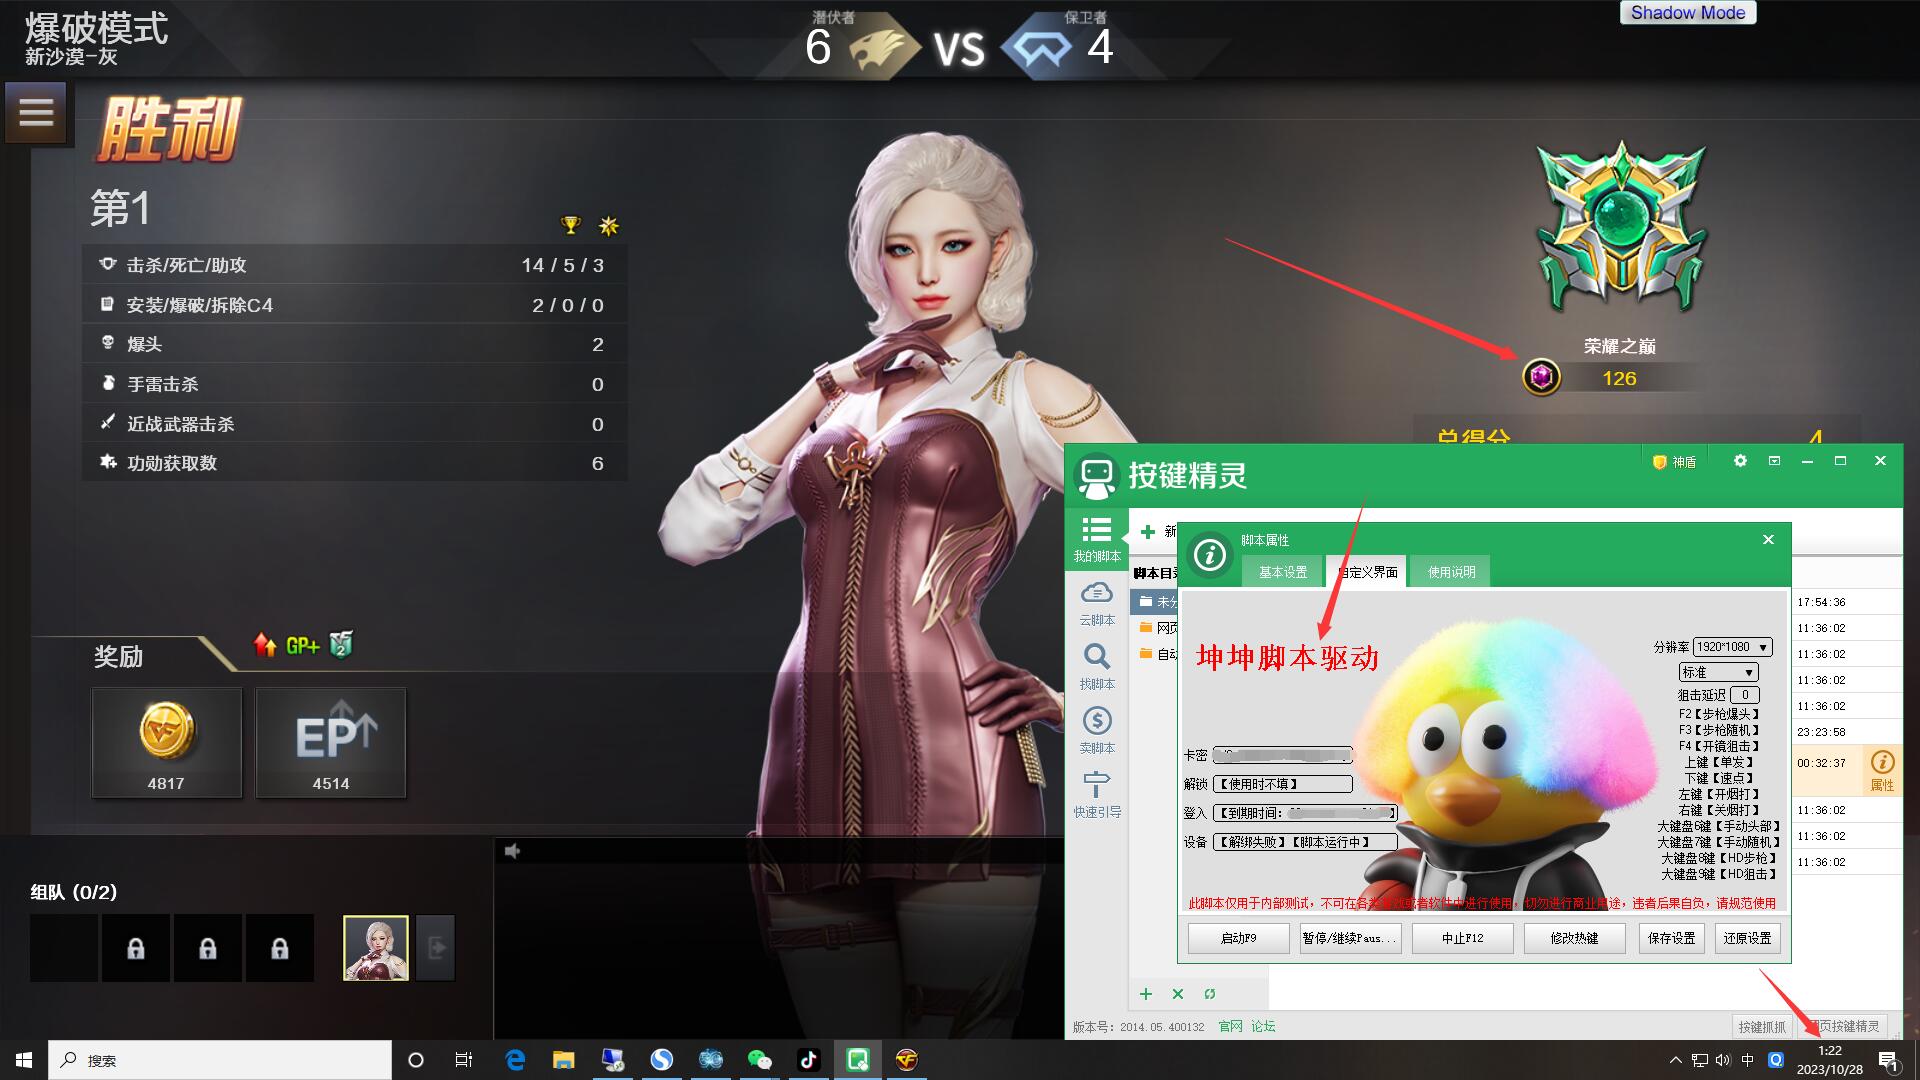Open File Explorer from taskbar
This screenshot has width=1920, height=1080.
(x=564, y=1060)
